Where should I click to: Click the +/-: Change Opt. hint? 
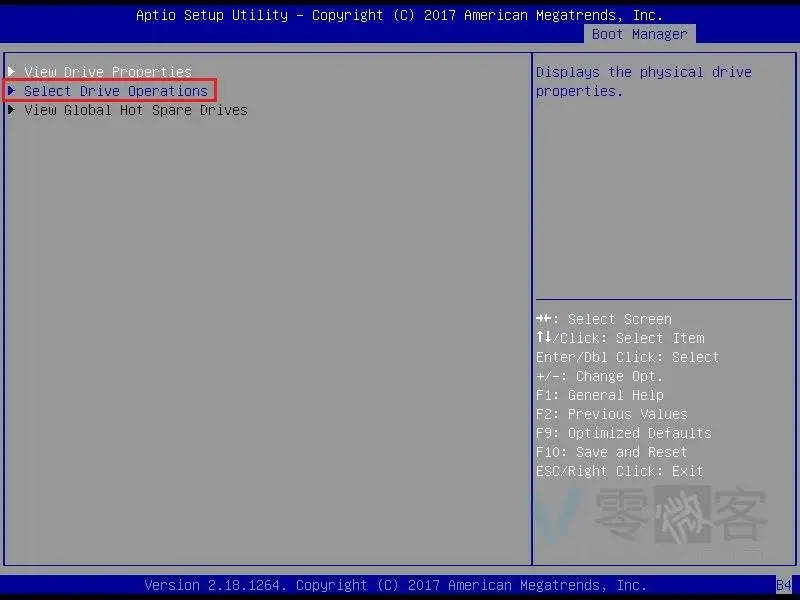coord(599,376)
